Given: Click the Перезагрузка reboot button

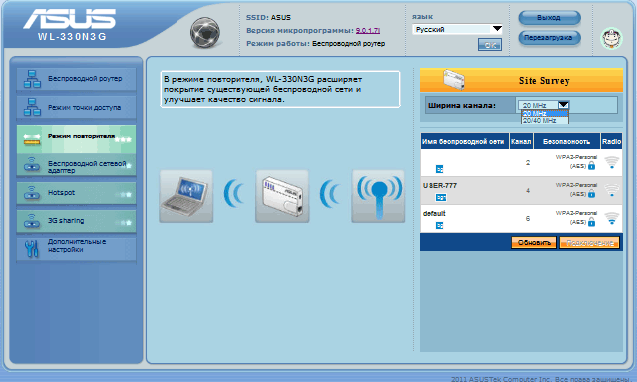Looking at the screenshot, I should [549, 38].
